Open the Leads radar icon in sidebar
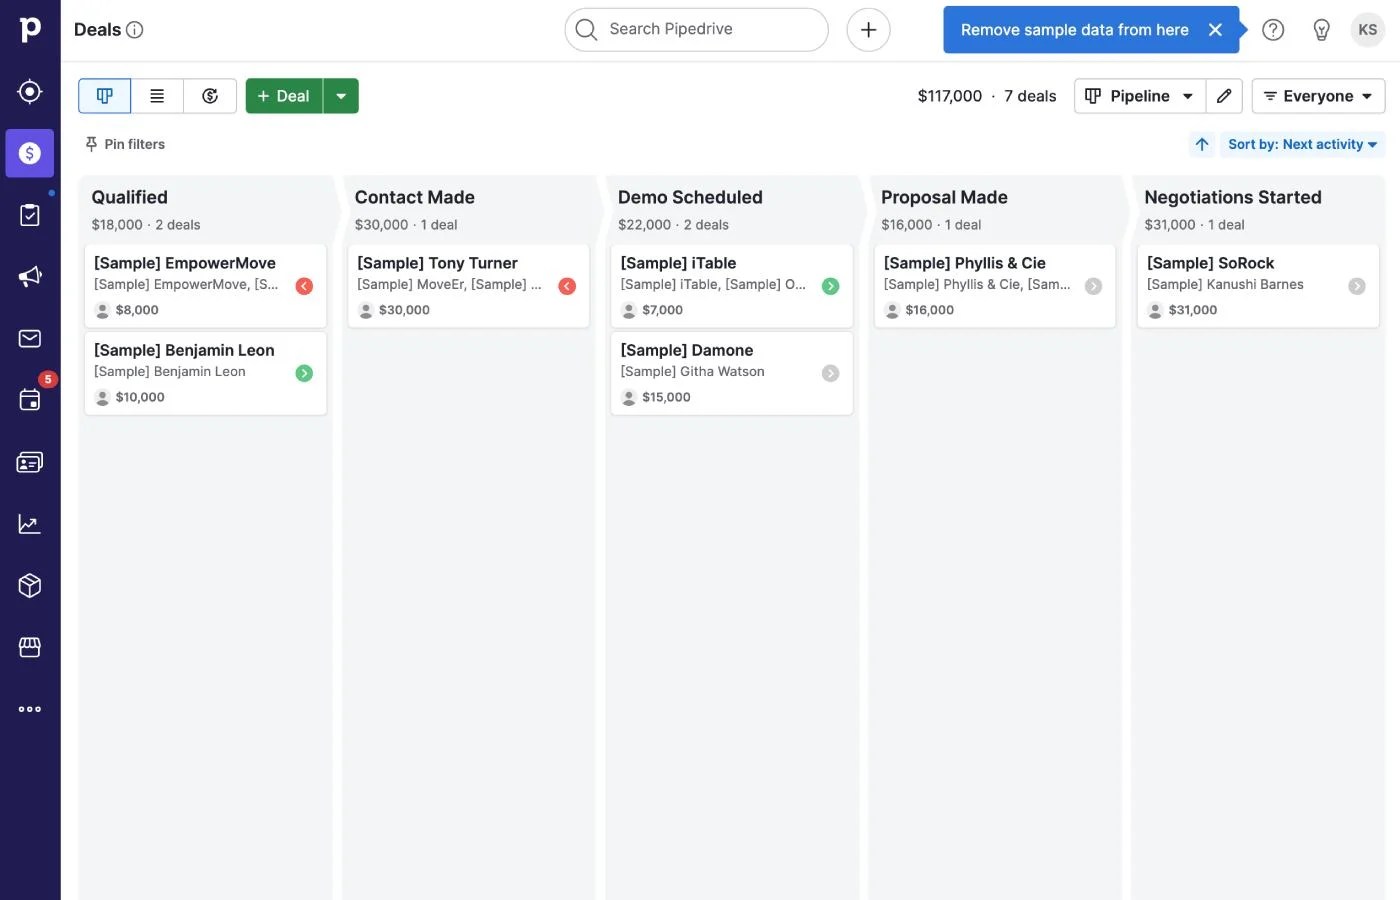1400x900 pixels. [x=30, y=91]
